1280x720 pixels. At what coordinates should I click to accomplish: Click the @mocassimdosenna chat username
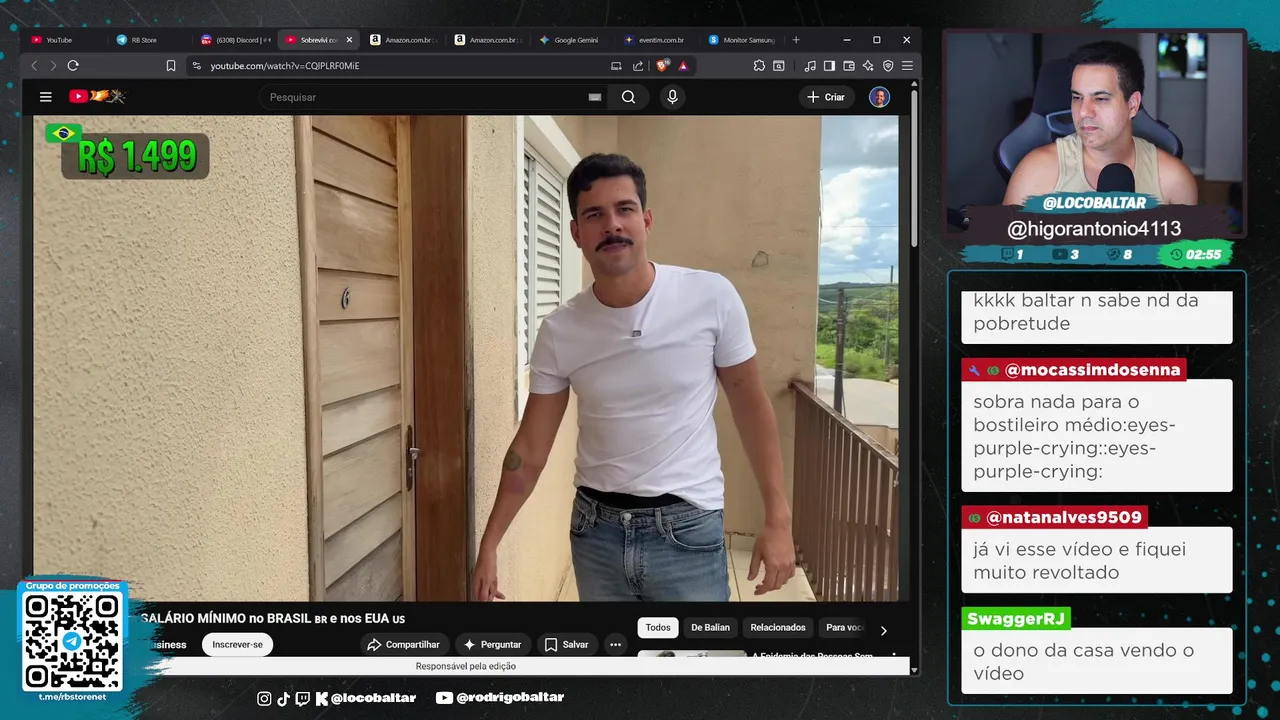[x=1092, y=370]
